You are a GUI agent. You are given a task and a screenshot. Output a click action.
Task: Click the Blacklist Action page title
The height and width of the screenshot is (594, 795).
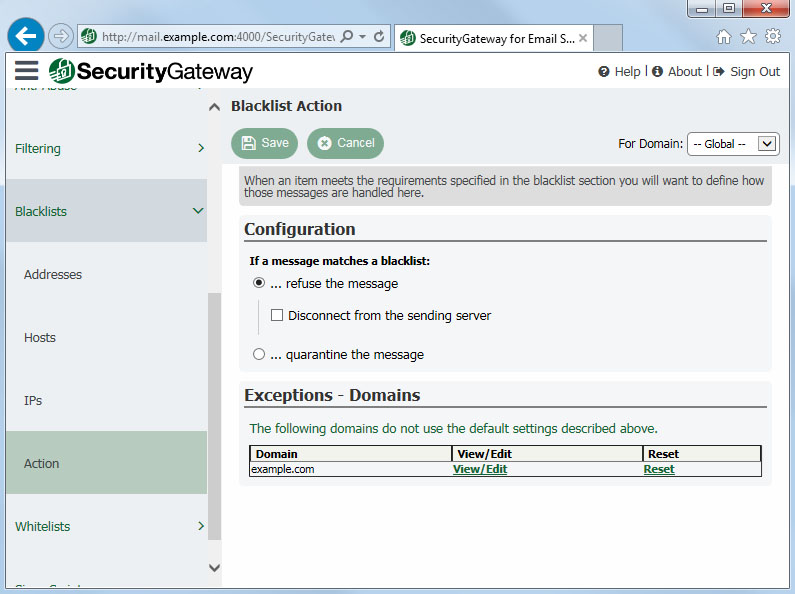[x=286, y=106]
